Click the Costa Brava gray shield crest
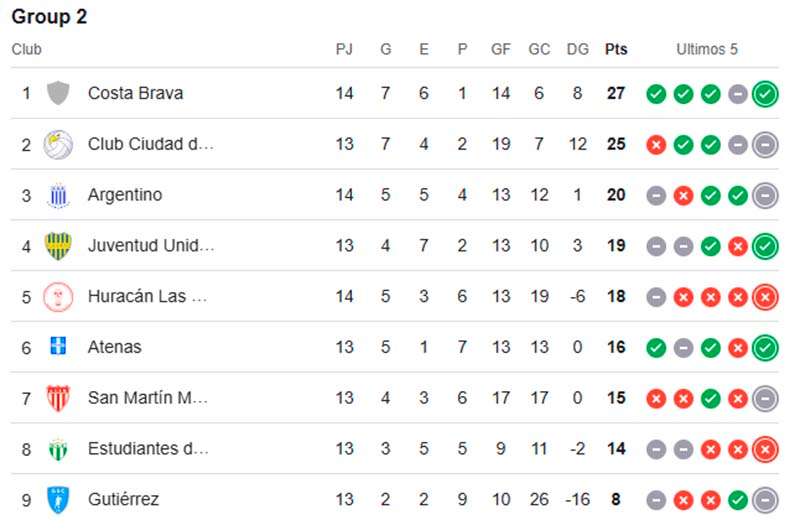 click(58, 93)
